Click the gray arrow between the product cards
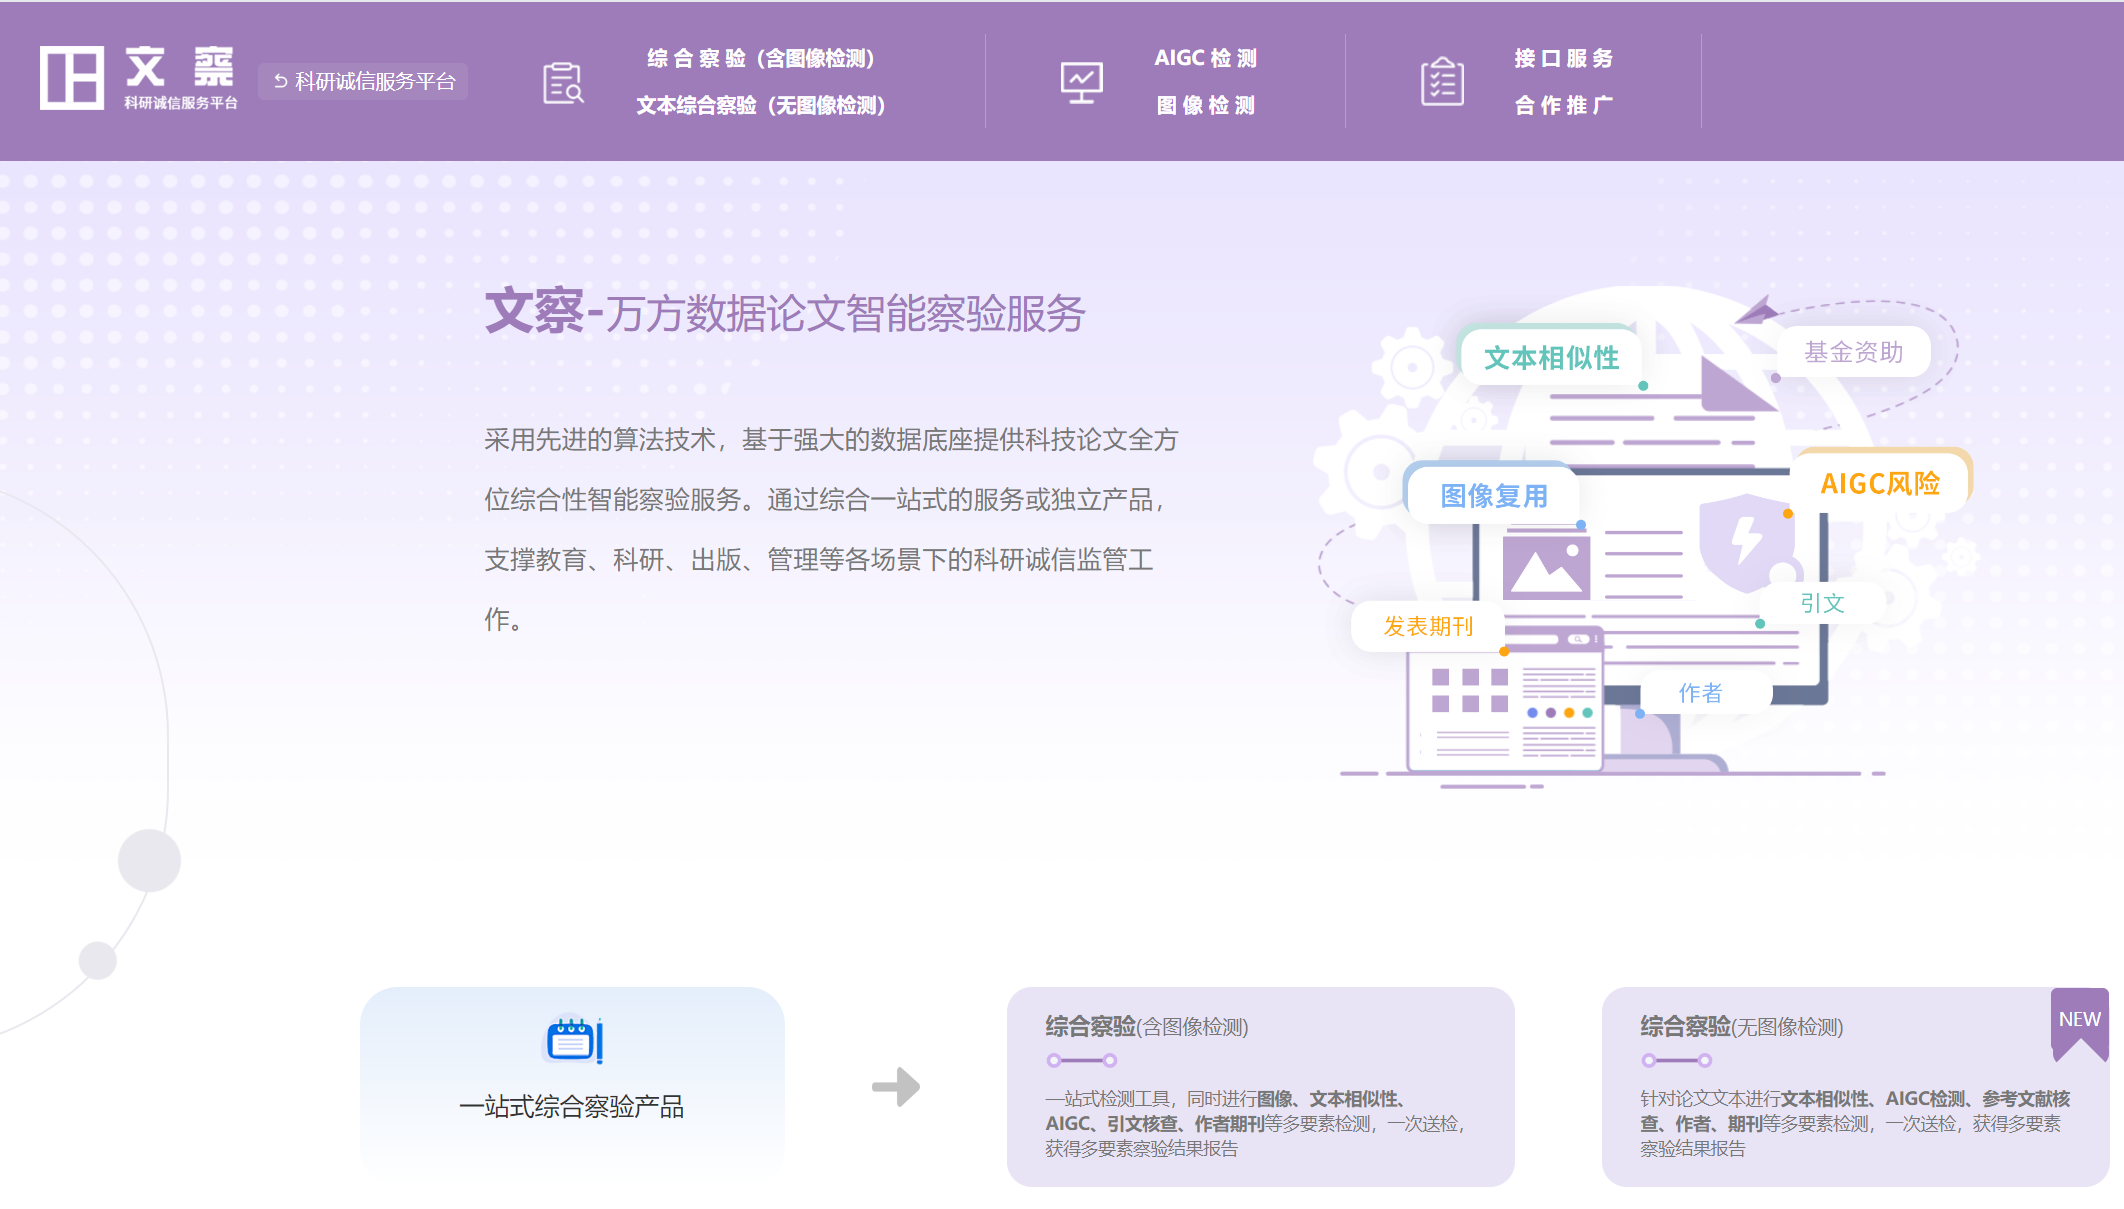This screenshot has width=2124, height=1209. click(897, 1087)
